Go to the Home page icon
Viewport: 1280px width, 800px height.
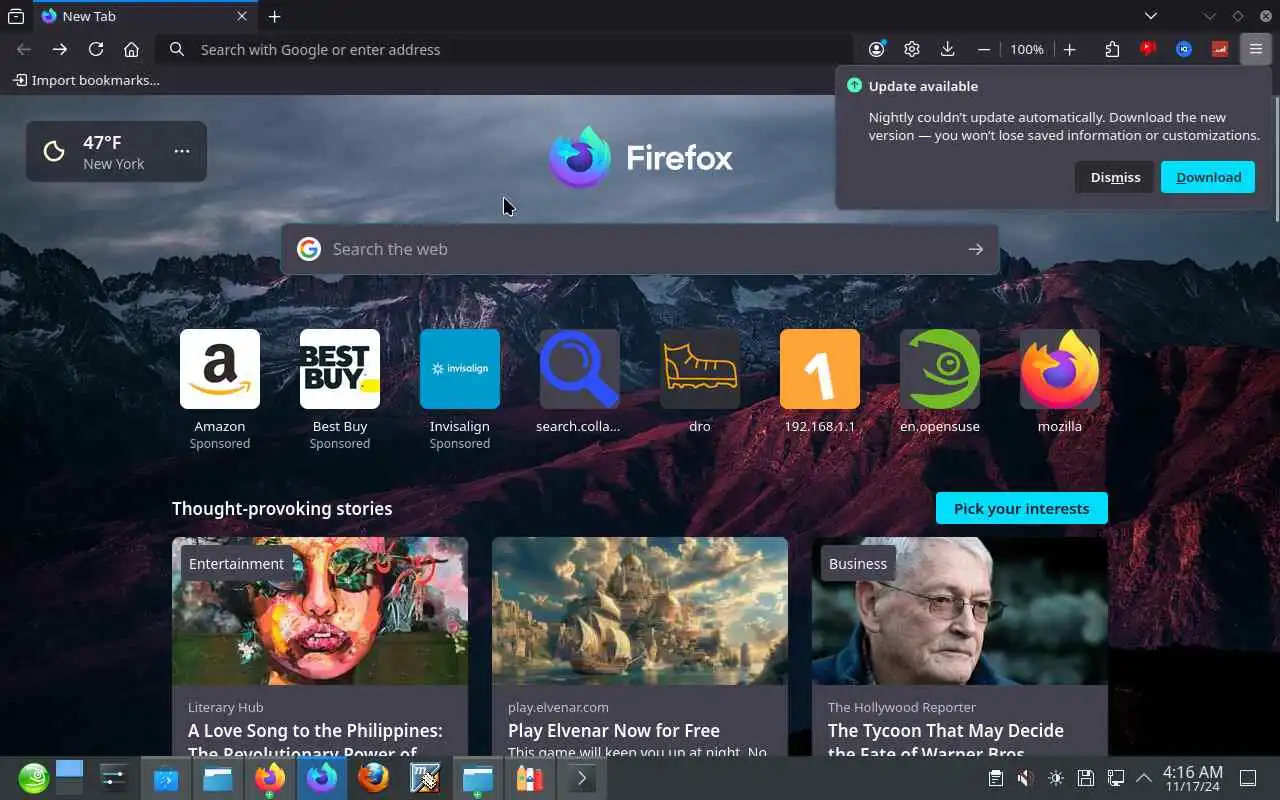point(131,49)
